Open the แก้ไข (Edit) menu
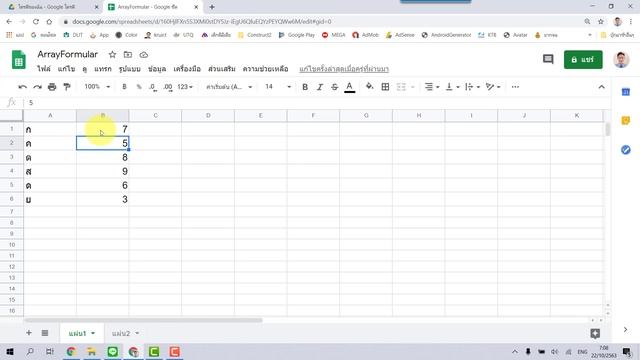This screenshot has height=360, width=640. [x=66, y=69]
